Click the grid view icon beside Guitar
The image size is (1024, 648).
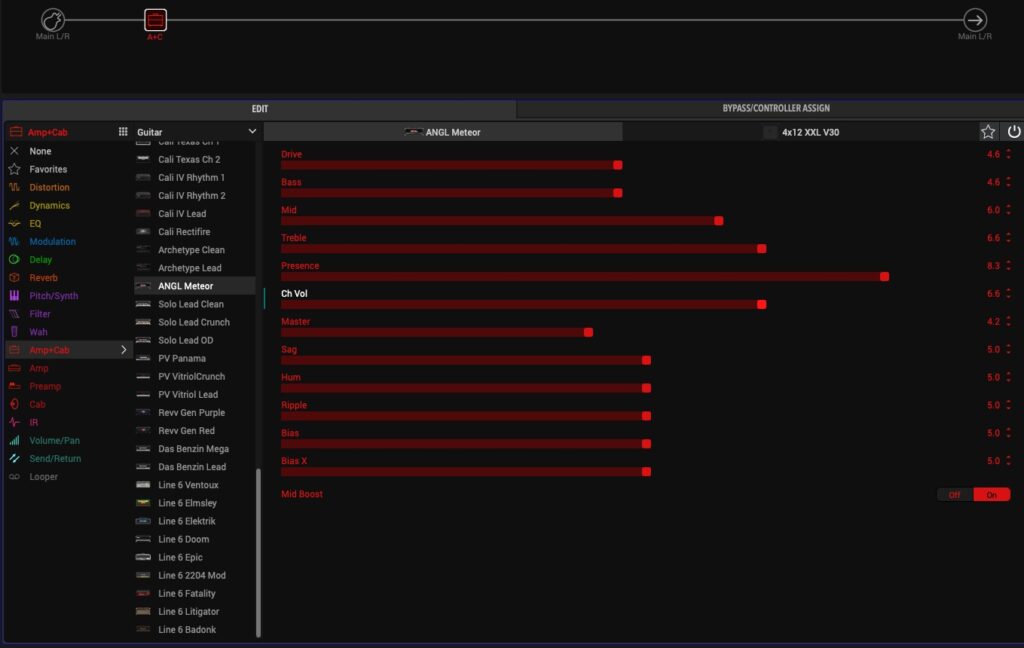coord(123,131)
